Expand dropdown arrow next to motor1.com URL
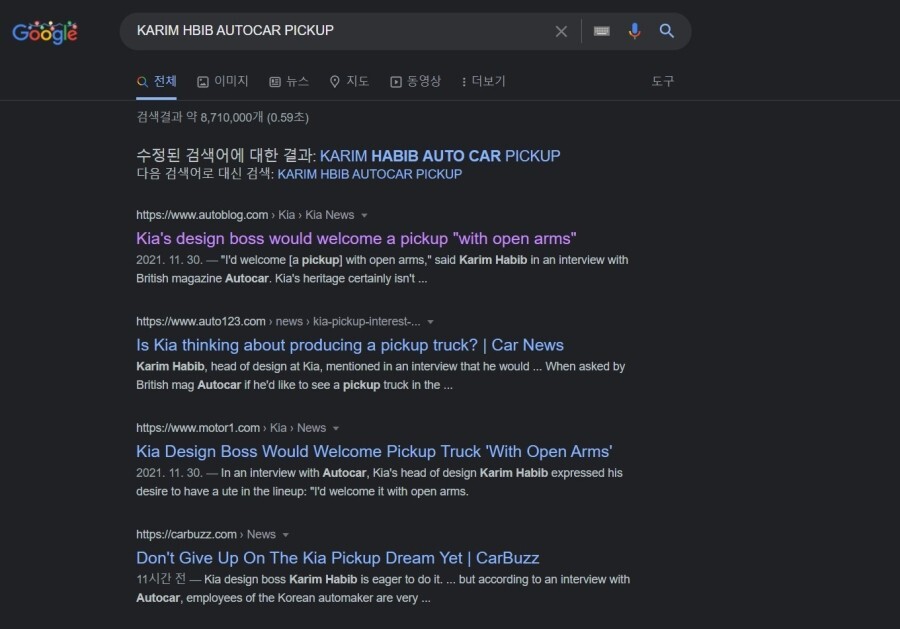Screen dimensions: 900x629 click(336, 428)
